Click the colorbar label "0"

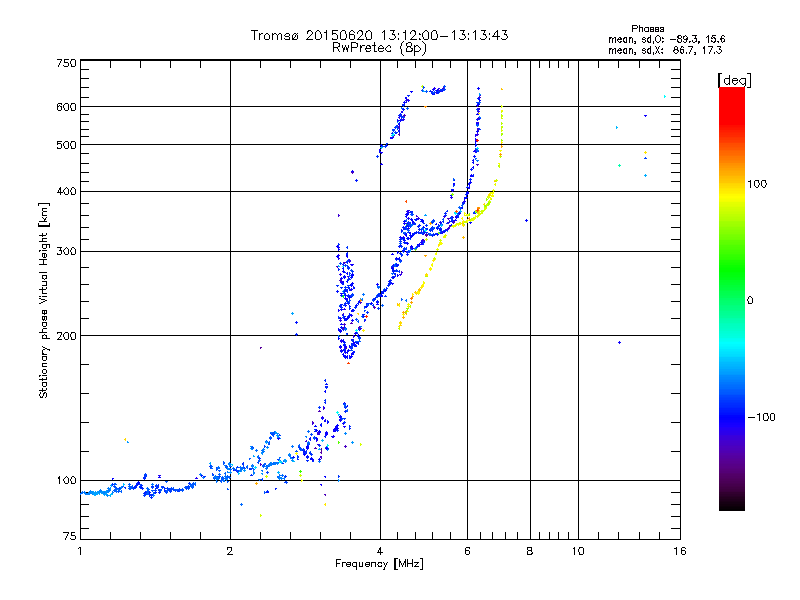click(750, 301)
